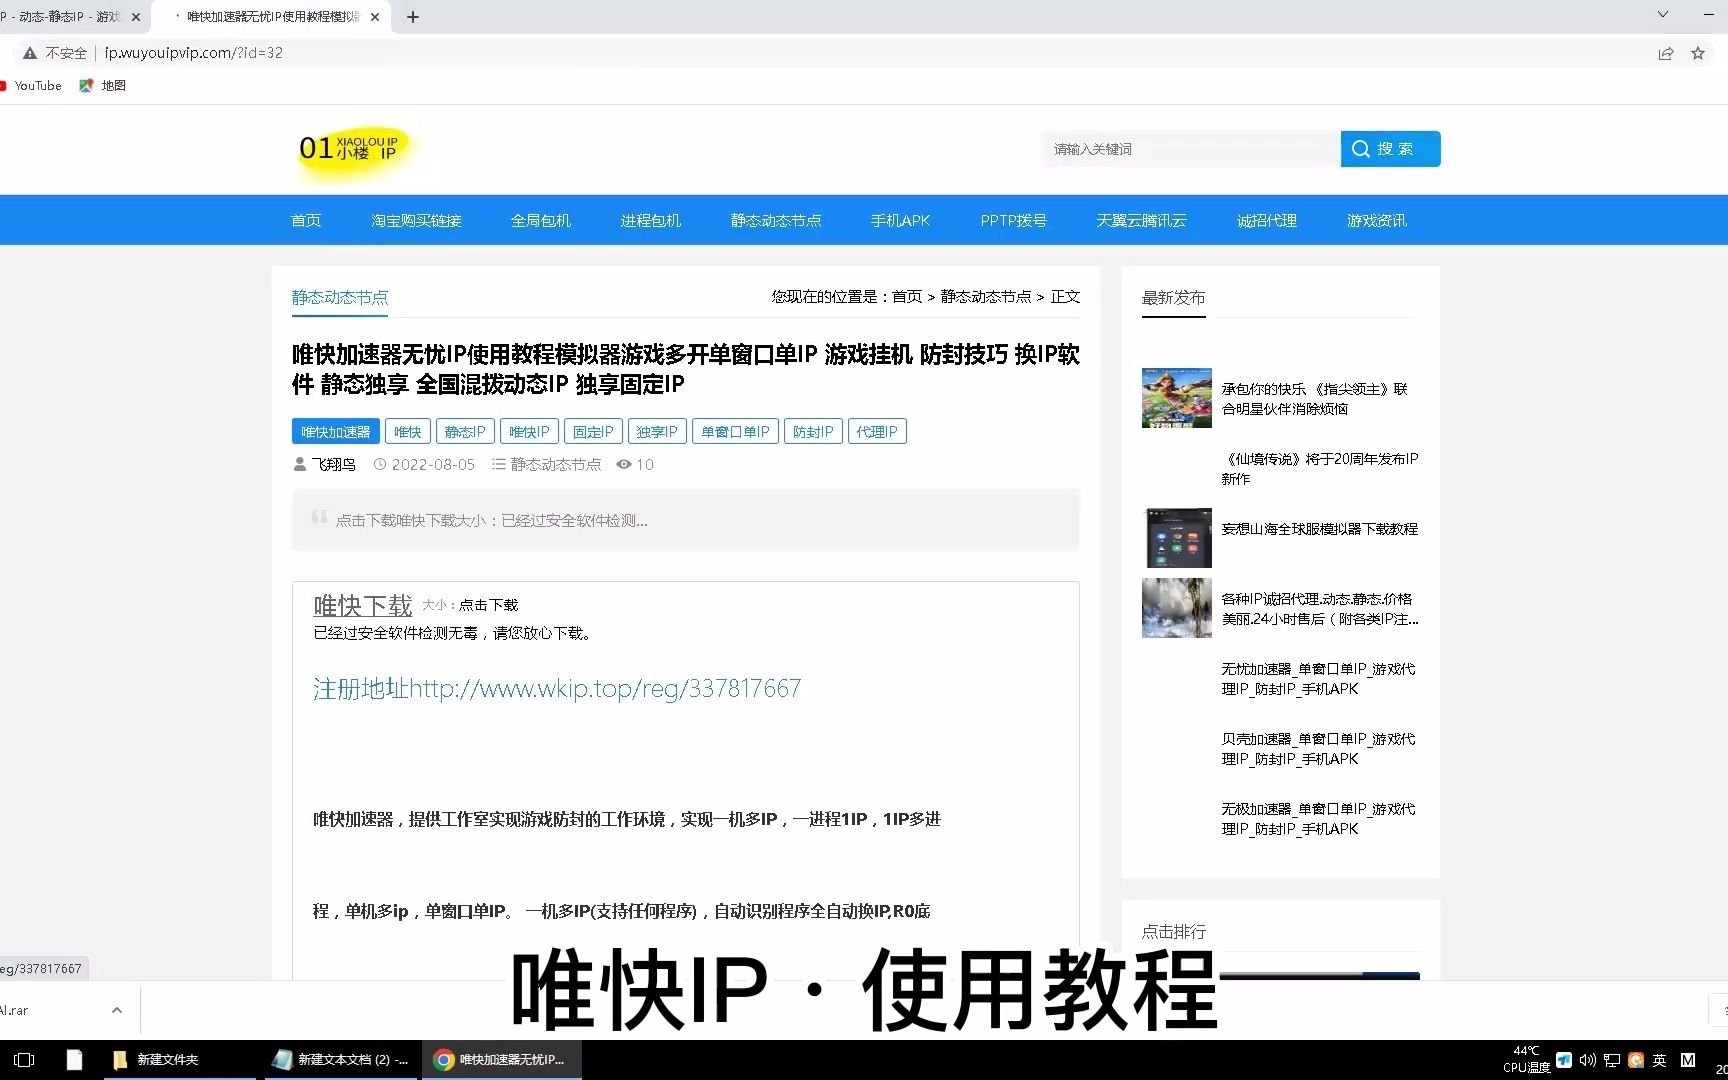The width and height of the screenshot is (1728, 1080).
Task: Open the 淘宝购买链接 nav item
Action: (416, 220)
